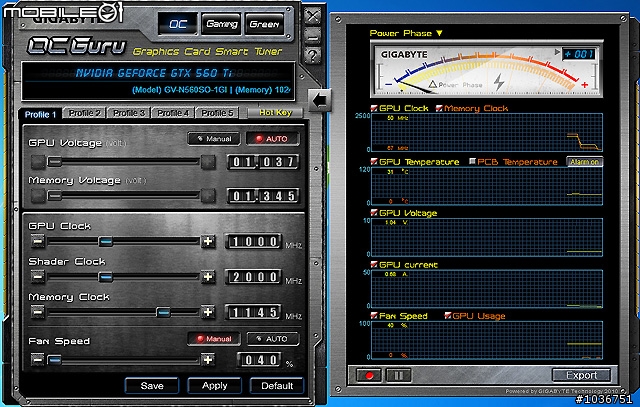This screenshot has width=640, height=407.
Task: Increase Memory Clock with plus button
Action: pos(208,312)
